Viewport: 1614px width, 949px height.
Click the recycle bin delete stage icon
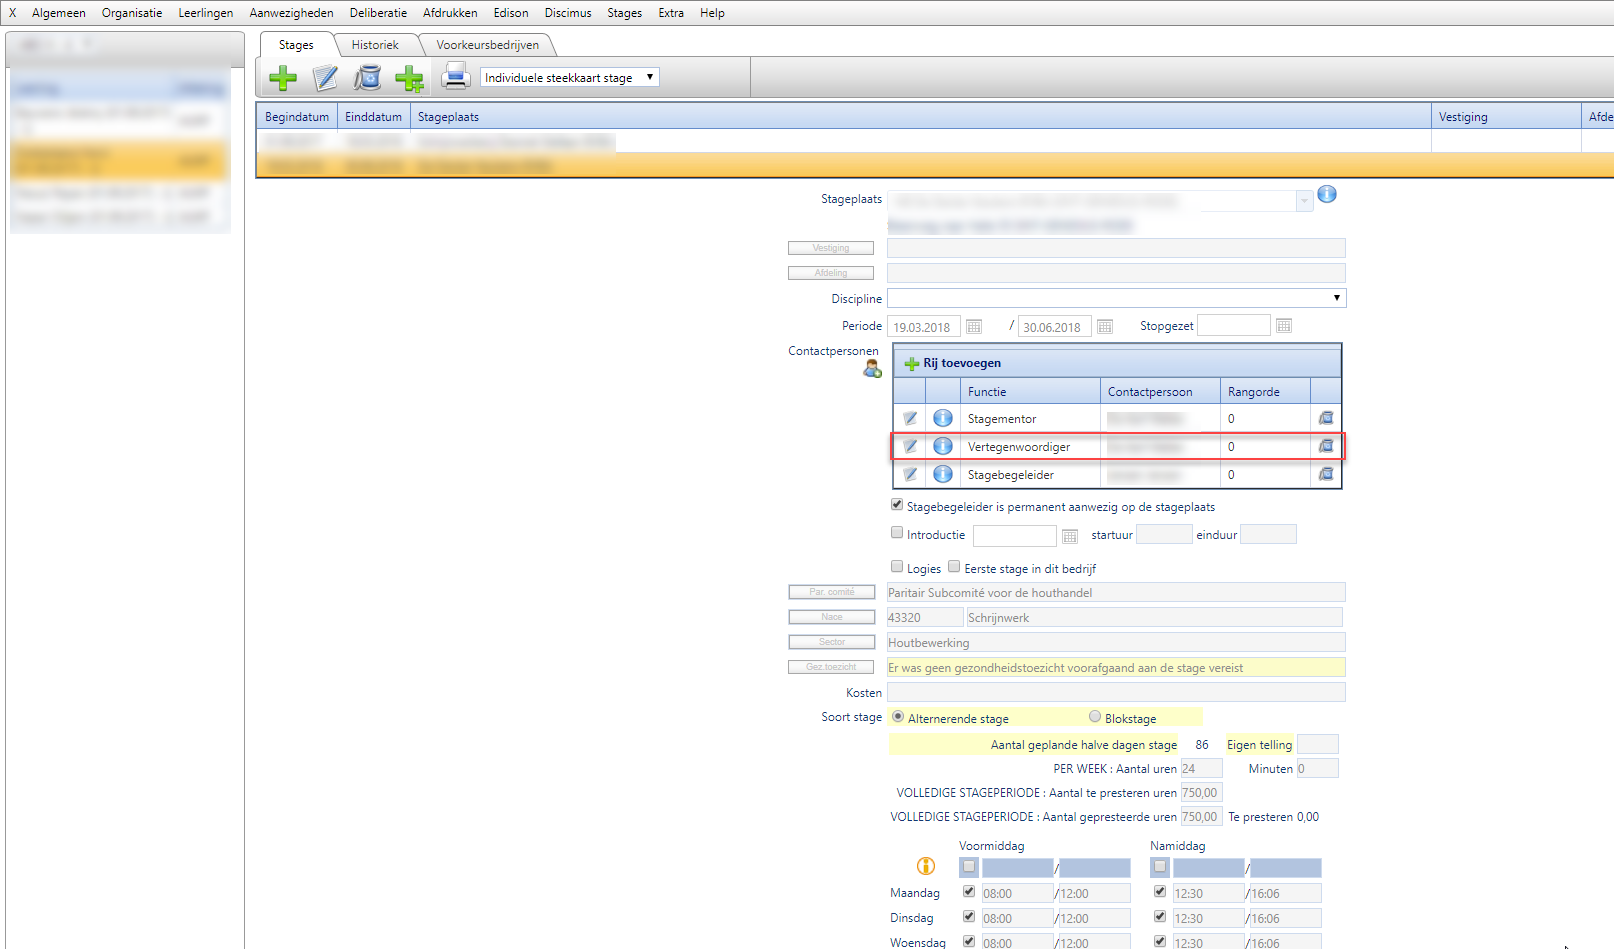coord(368,78)
